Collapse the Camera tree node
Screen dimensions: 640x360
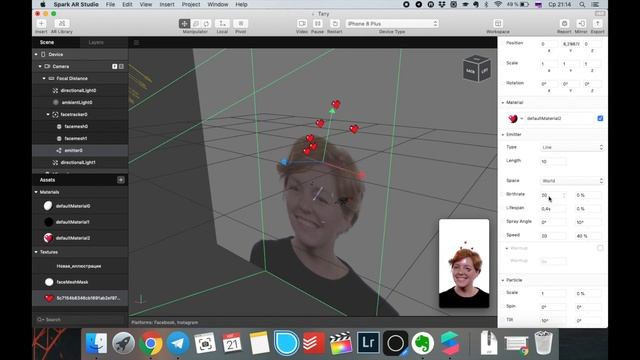40,66
